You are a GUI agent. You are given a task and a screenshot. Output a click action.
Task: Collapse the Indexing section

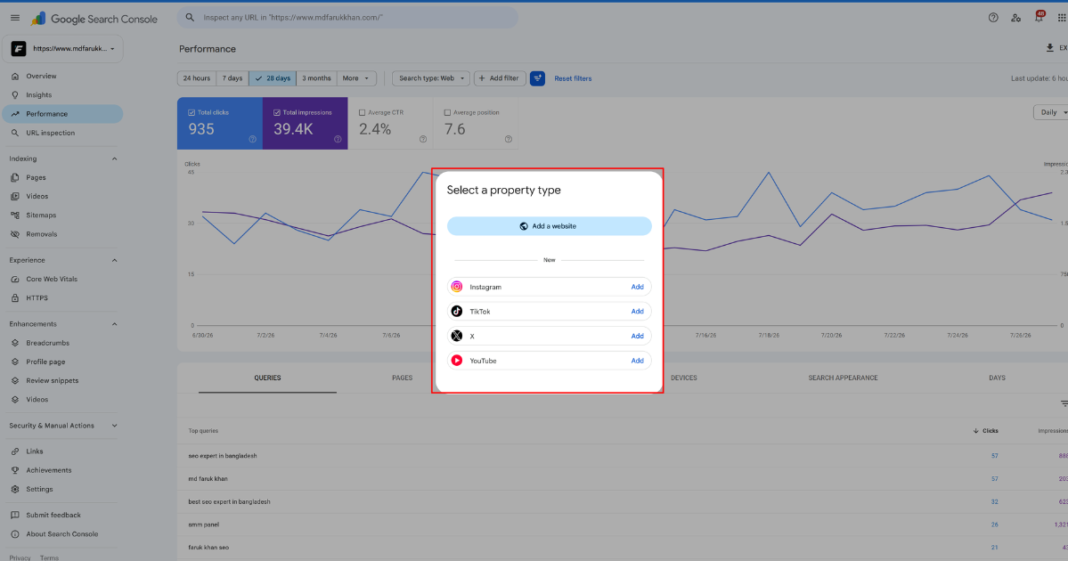point(114,159)
